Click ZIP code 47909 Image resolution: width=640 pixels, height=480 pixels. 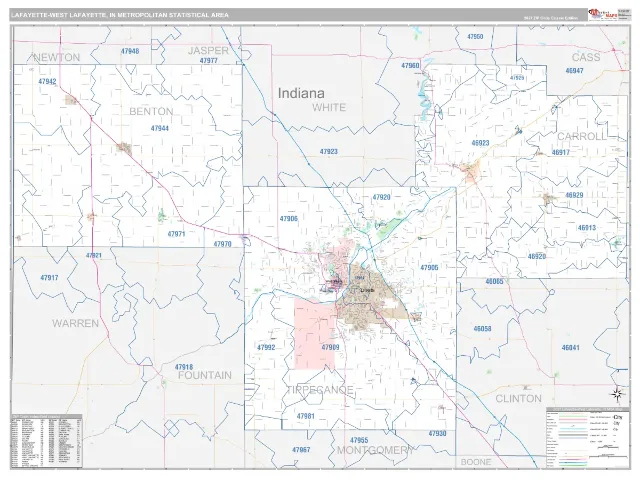point(330,348)
